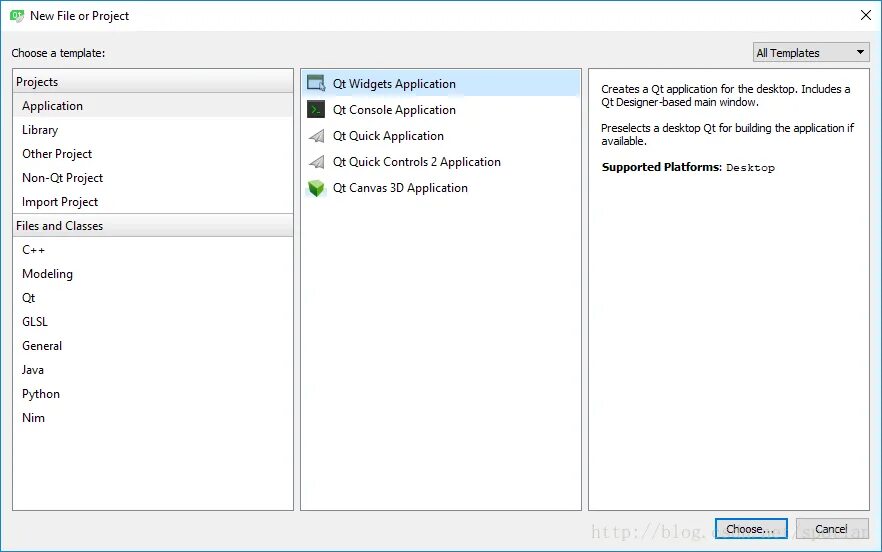Choose the Qt Console Application template

[x=440, y=110]
